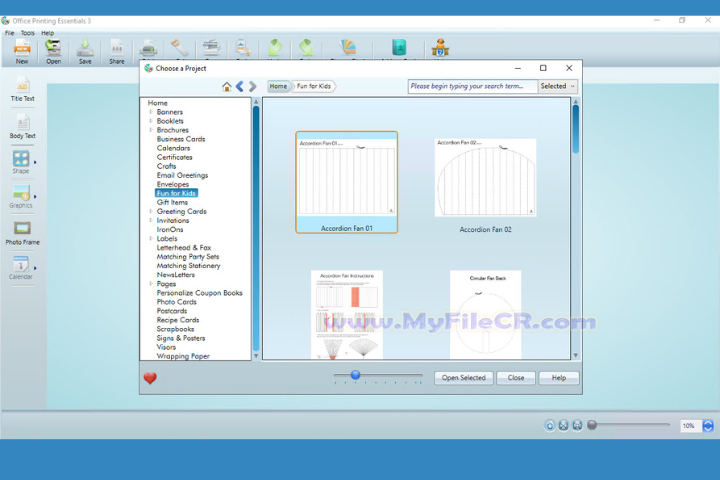Select Photo Cards in the category tree
The image size is (720, 480).
176,302
